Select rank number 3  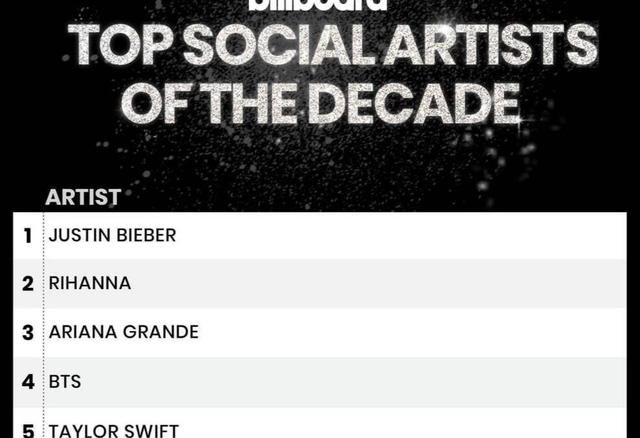click(x=27, y=332)
